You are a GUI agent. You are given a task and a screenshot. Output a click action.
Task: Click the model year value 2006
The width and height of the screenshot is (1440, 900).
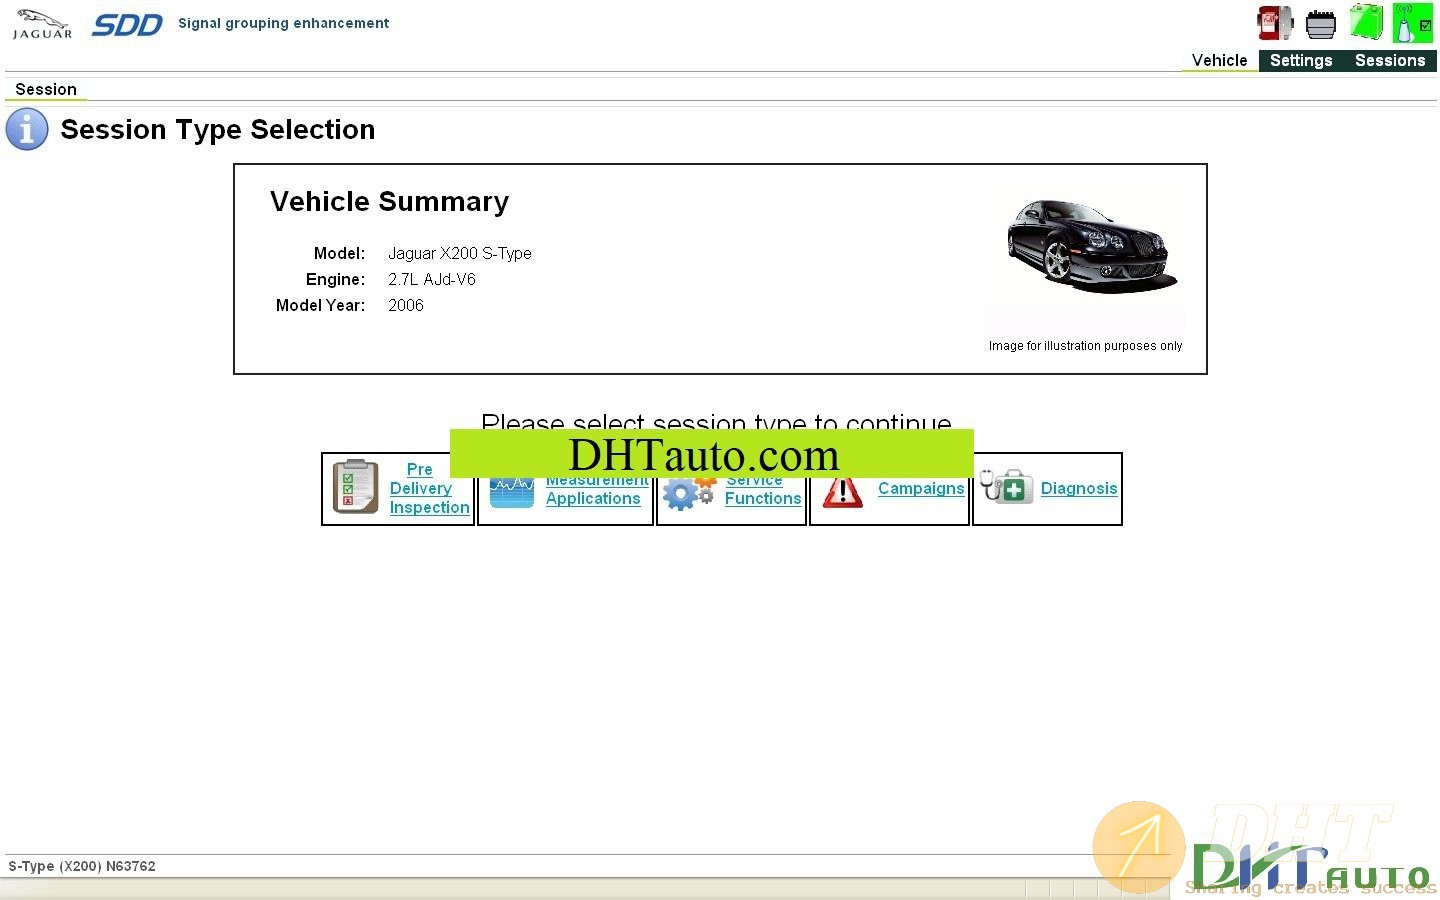(405, 306)
